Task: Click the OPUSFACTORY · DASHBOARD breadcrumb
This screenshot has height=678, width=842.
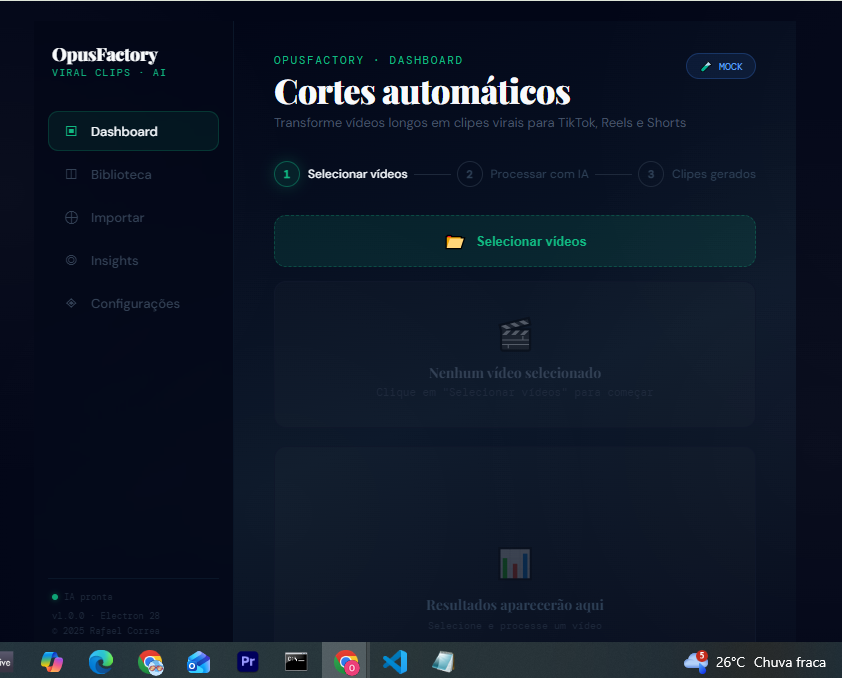Action: tap(368, 60)
